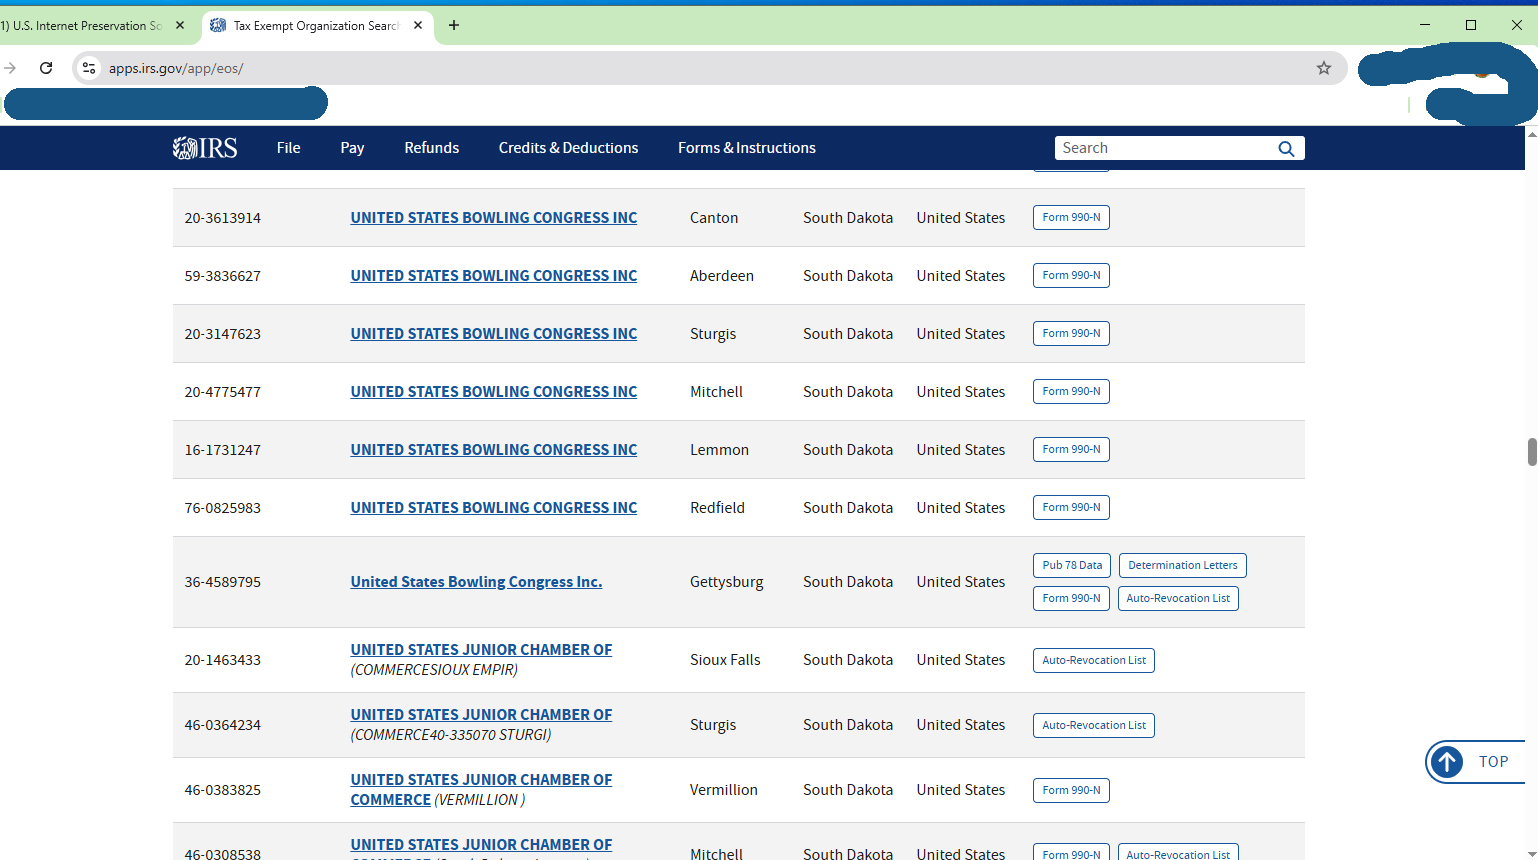Open Bowling Congress link for Canton
The image size is (1538, 860).
click(x=493, y=218)
